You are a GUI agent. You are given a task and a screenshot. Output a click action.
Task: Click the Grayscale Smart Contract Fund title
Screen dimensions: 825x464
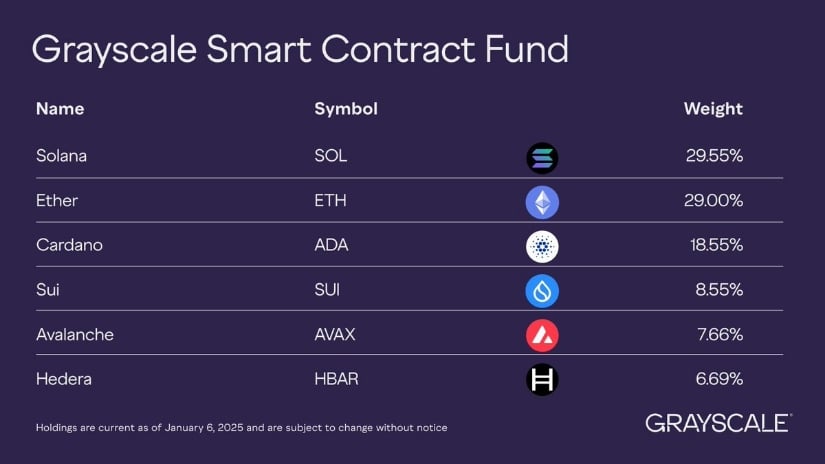pos(300,50)
